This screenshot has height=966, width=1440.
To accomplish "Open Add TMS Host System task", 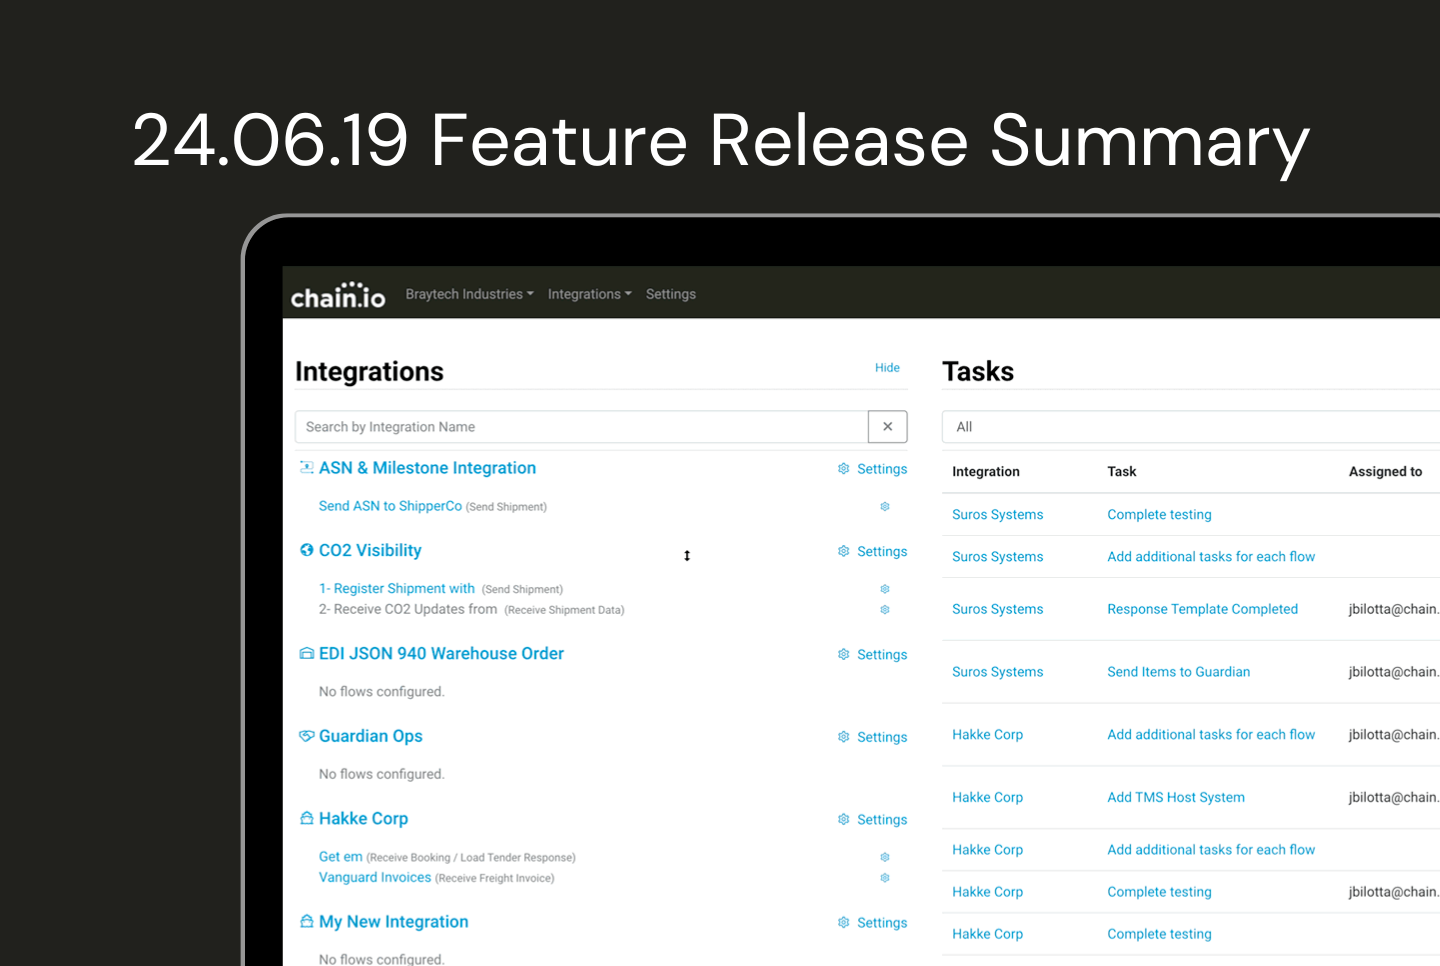I will point(1176,798).
